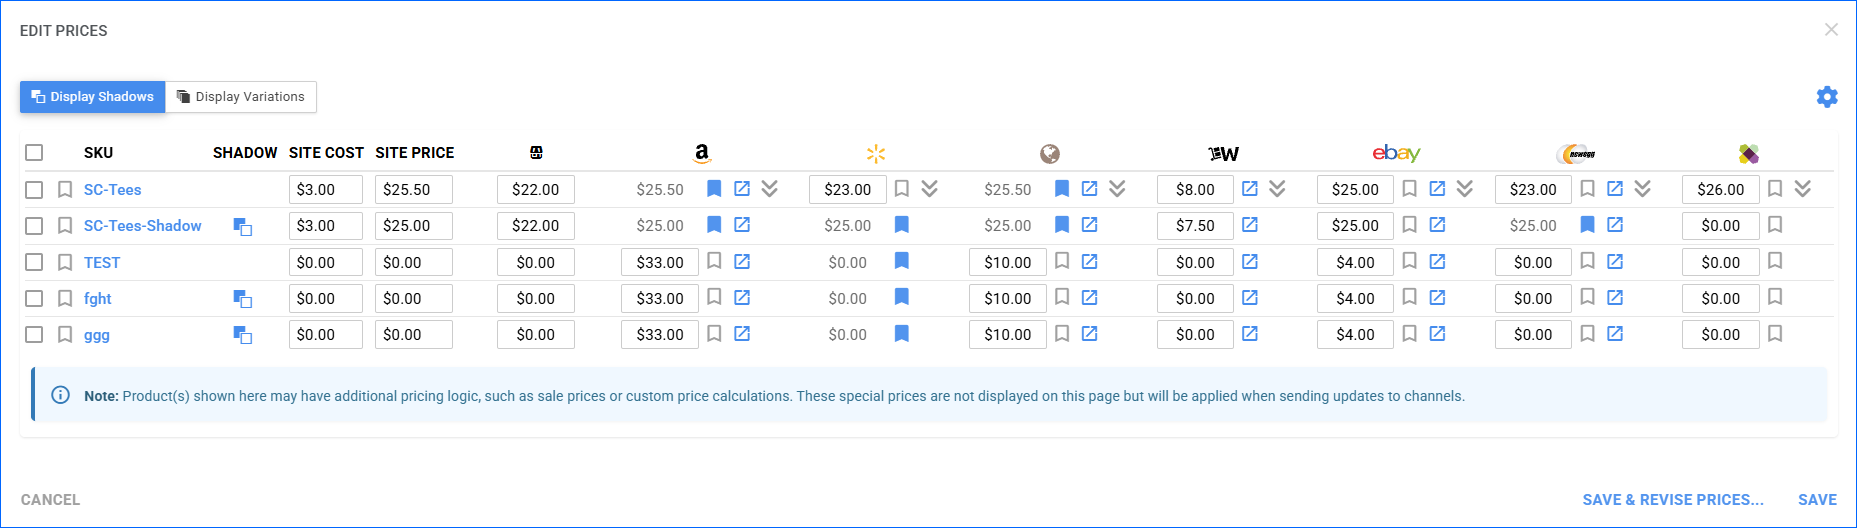Tick the checkbox for ggg row
1857x528 pixels.
tap(34, 335)
